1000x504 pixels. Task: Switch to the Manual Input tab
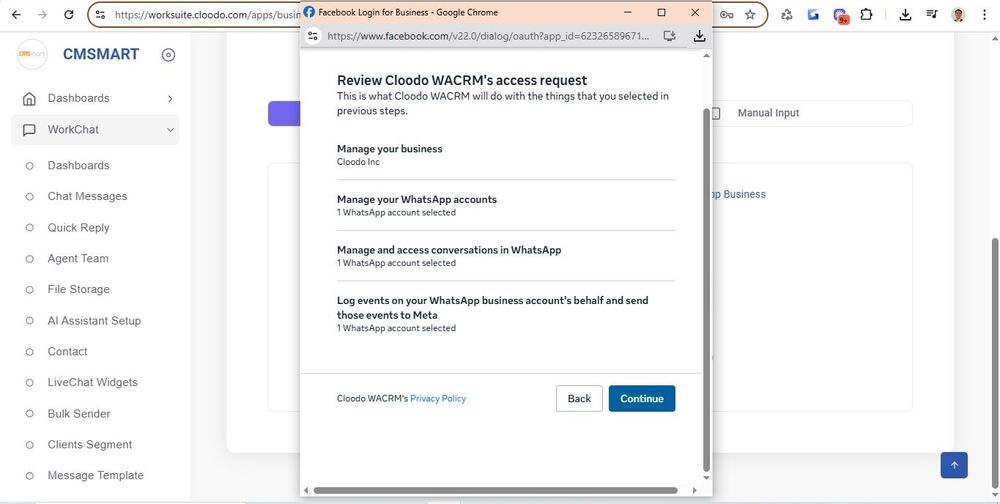[x=768, y=113]
